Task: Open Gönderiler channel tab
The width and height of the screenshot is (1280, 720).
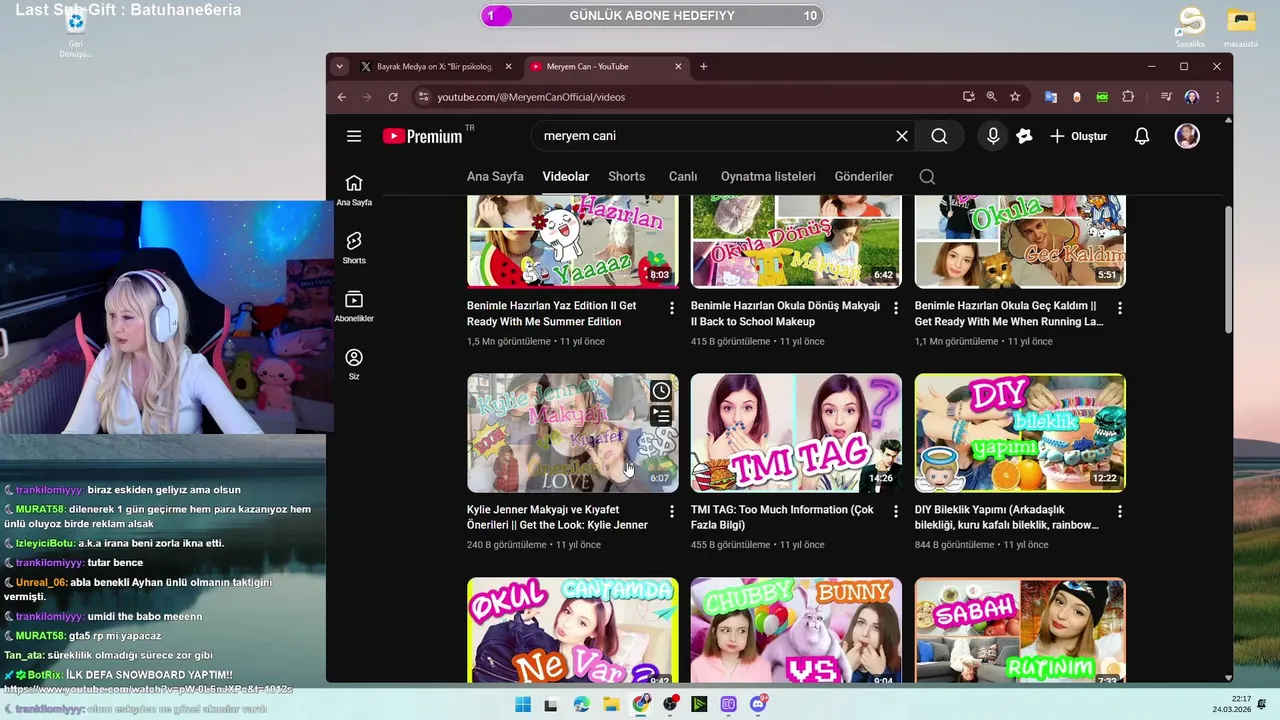Action: [864, 177]
